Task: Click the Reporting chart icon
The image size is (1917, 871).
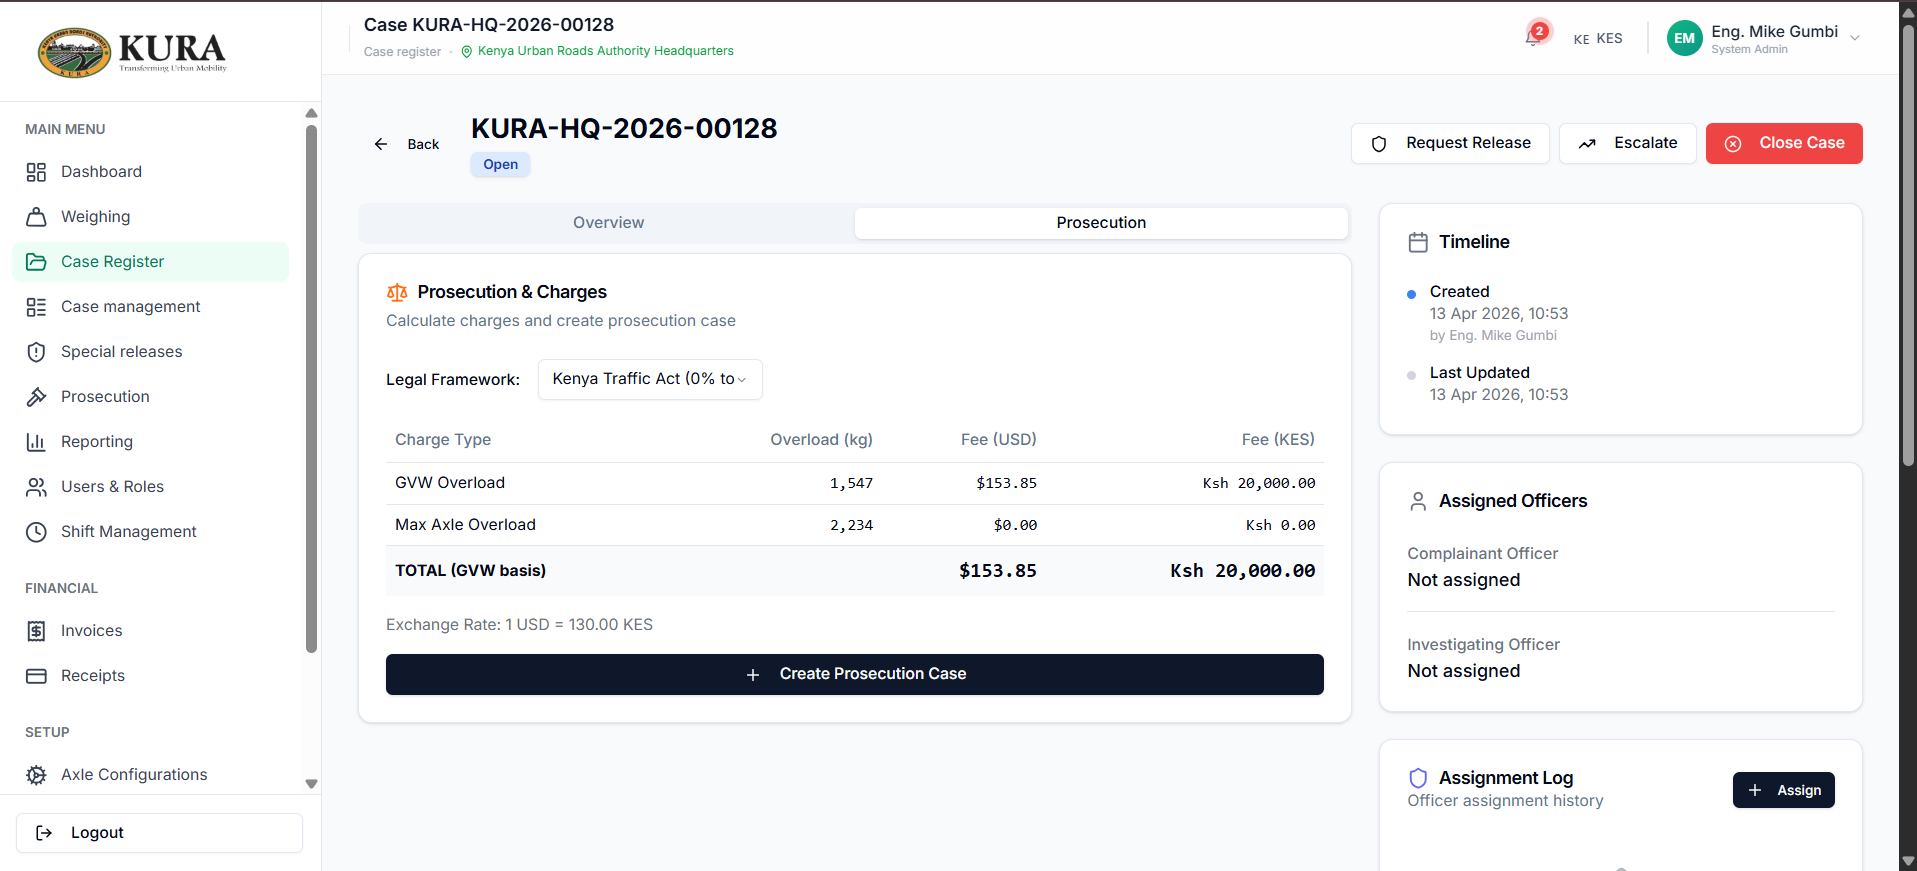Action: tap(36, 442)
